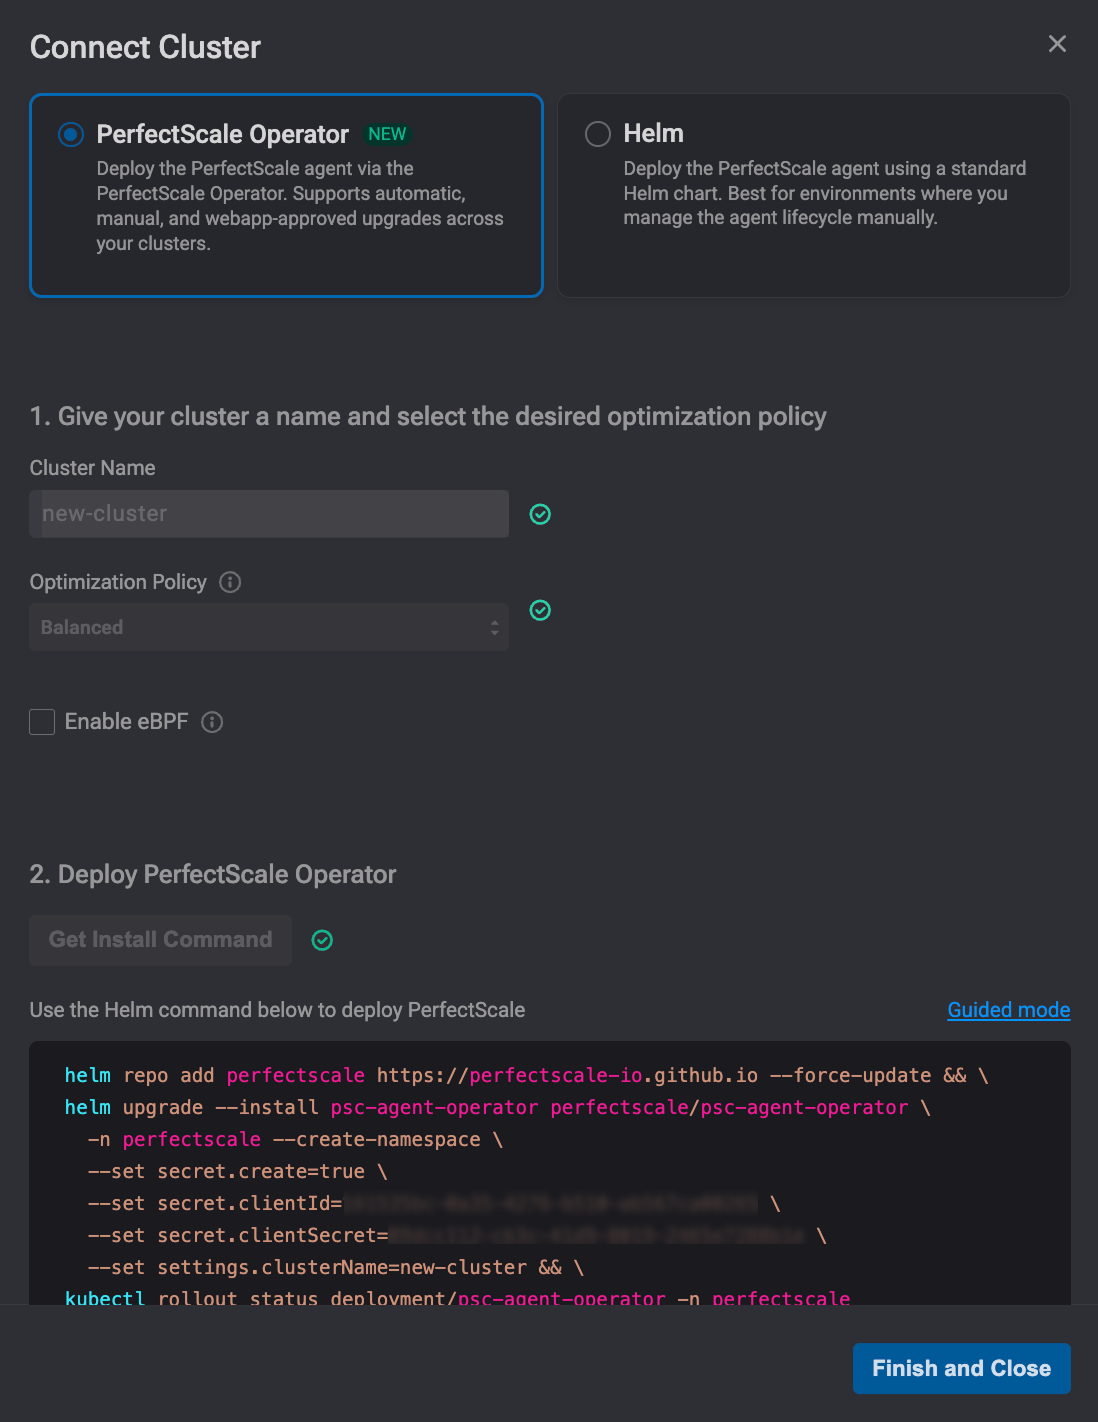The image size is (1098, 1422).
Task: Click the 'Connect Cluster' dialog title
Action: (146, 47)
